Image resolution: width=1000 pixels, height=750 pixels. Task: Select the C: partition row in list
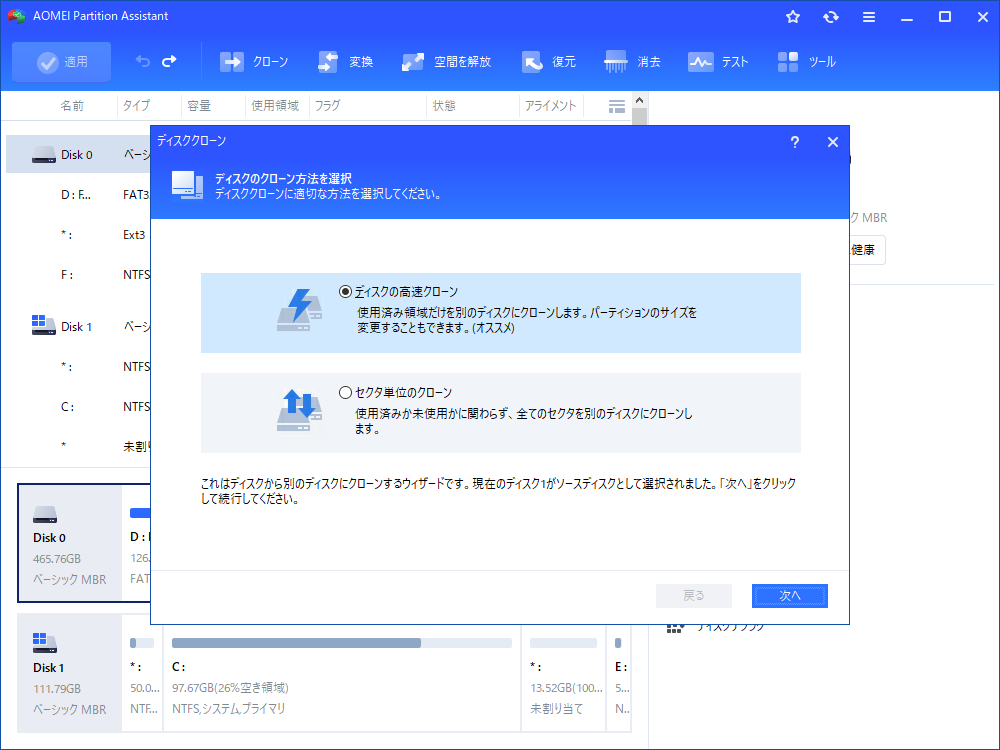tap(78, 407)
